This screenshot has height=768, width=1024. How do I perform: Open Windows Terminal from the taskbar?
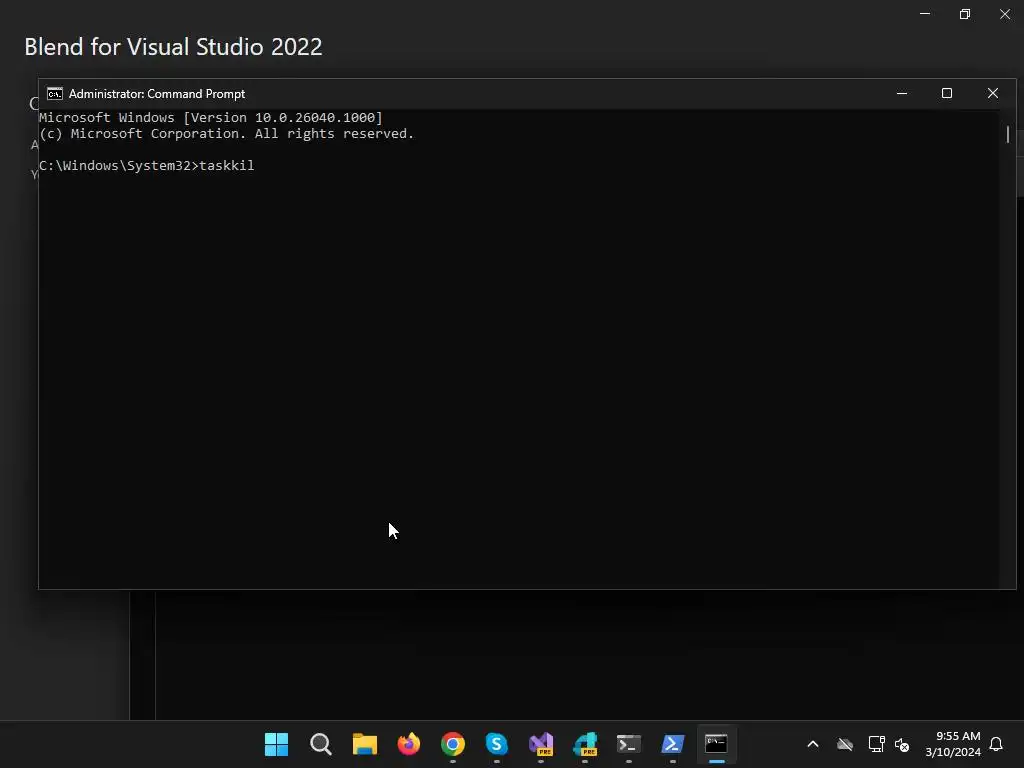pos(628,744)
